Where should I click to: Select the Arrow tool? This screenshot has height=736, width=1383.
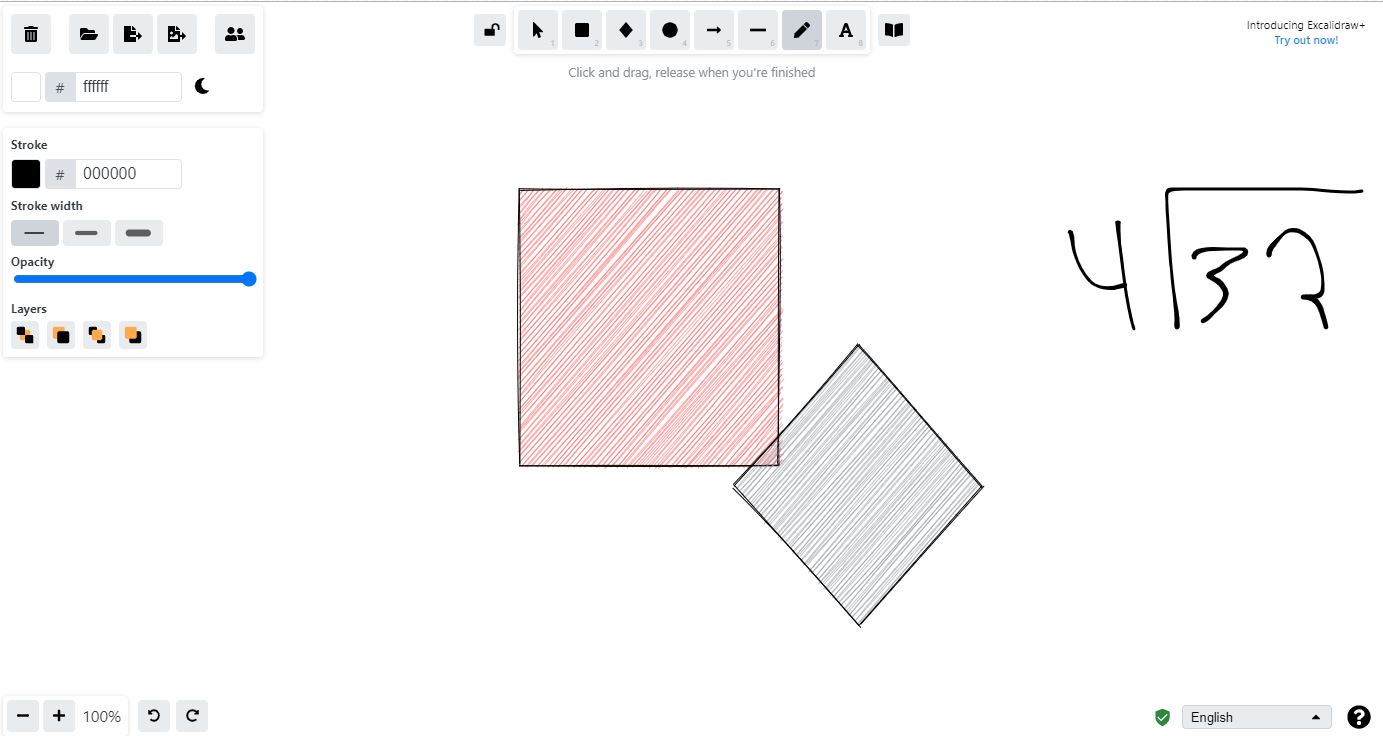coord(713,29)
